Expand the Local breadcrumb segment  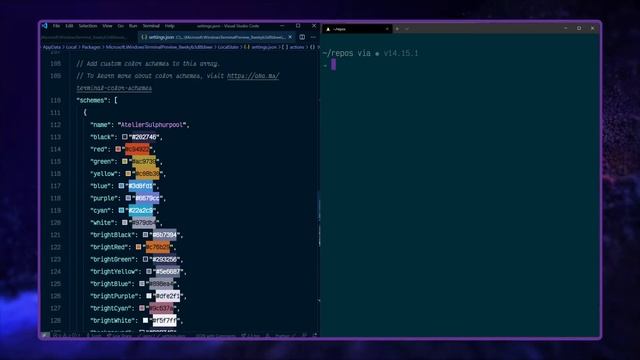71,47
